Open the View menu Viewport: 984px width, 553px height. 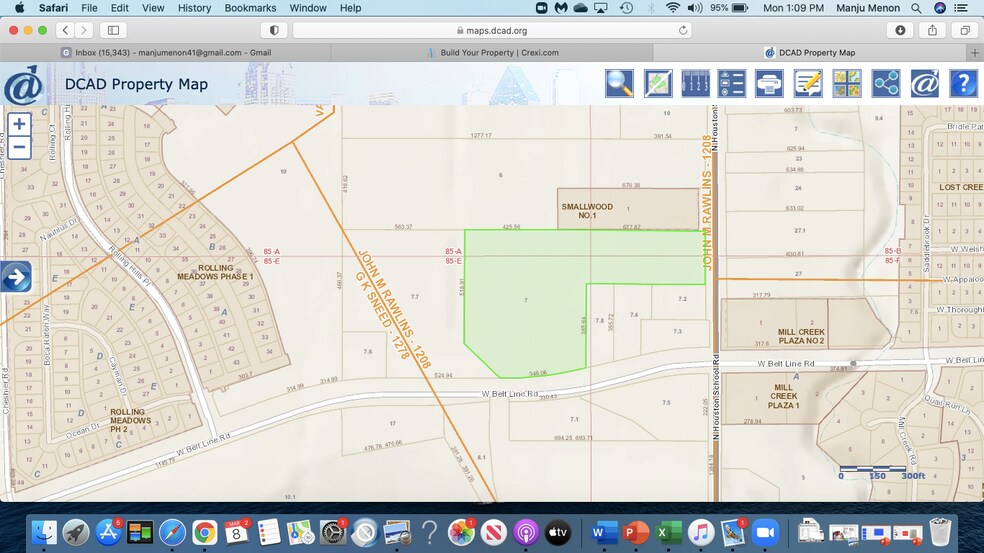pos(152,8)
